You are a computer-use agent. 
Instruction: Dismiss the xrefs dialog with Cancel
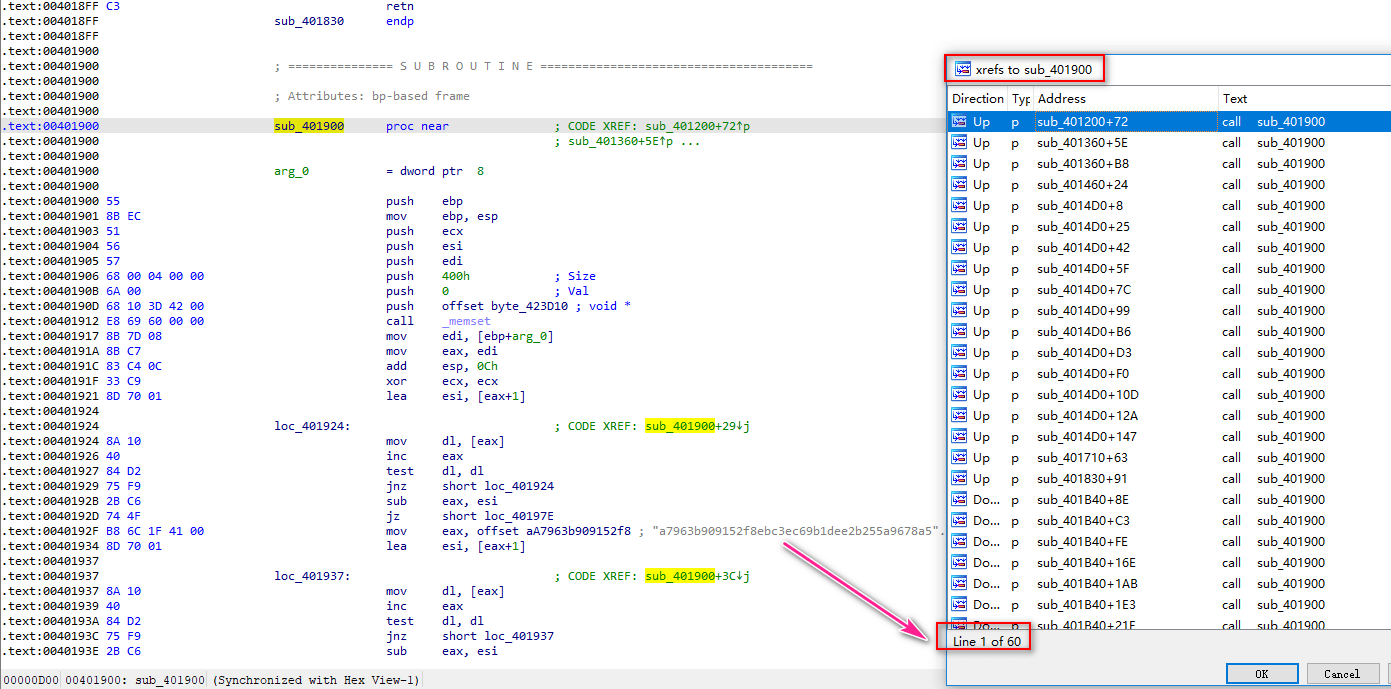click(1342, 674)
